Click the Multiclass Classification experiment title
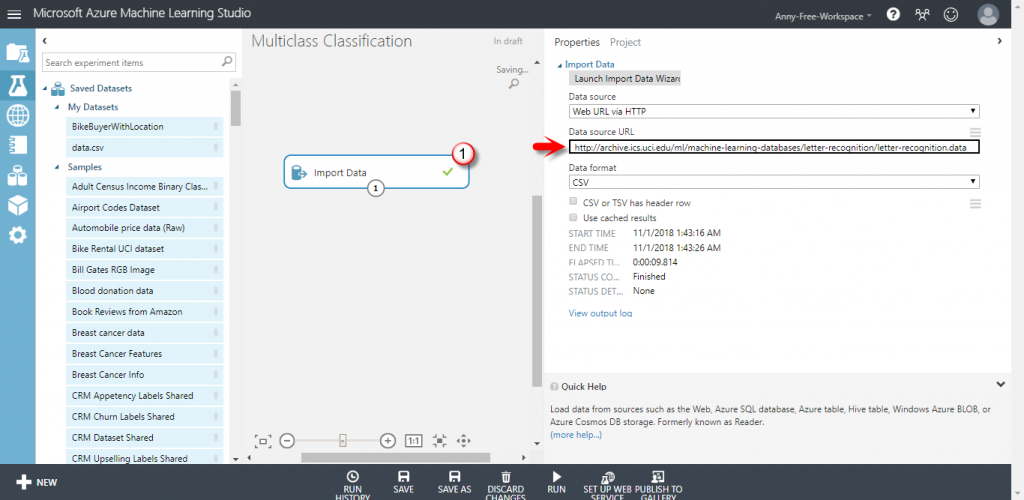 pos(332,41)
